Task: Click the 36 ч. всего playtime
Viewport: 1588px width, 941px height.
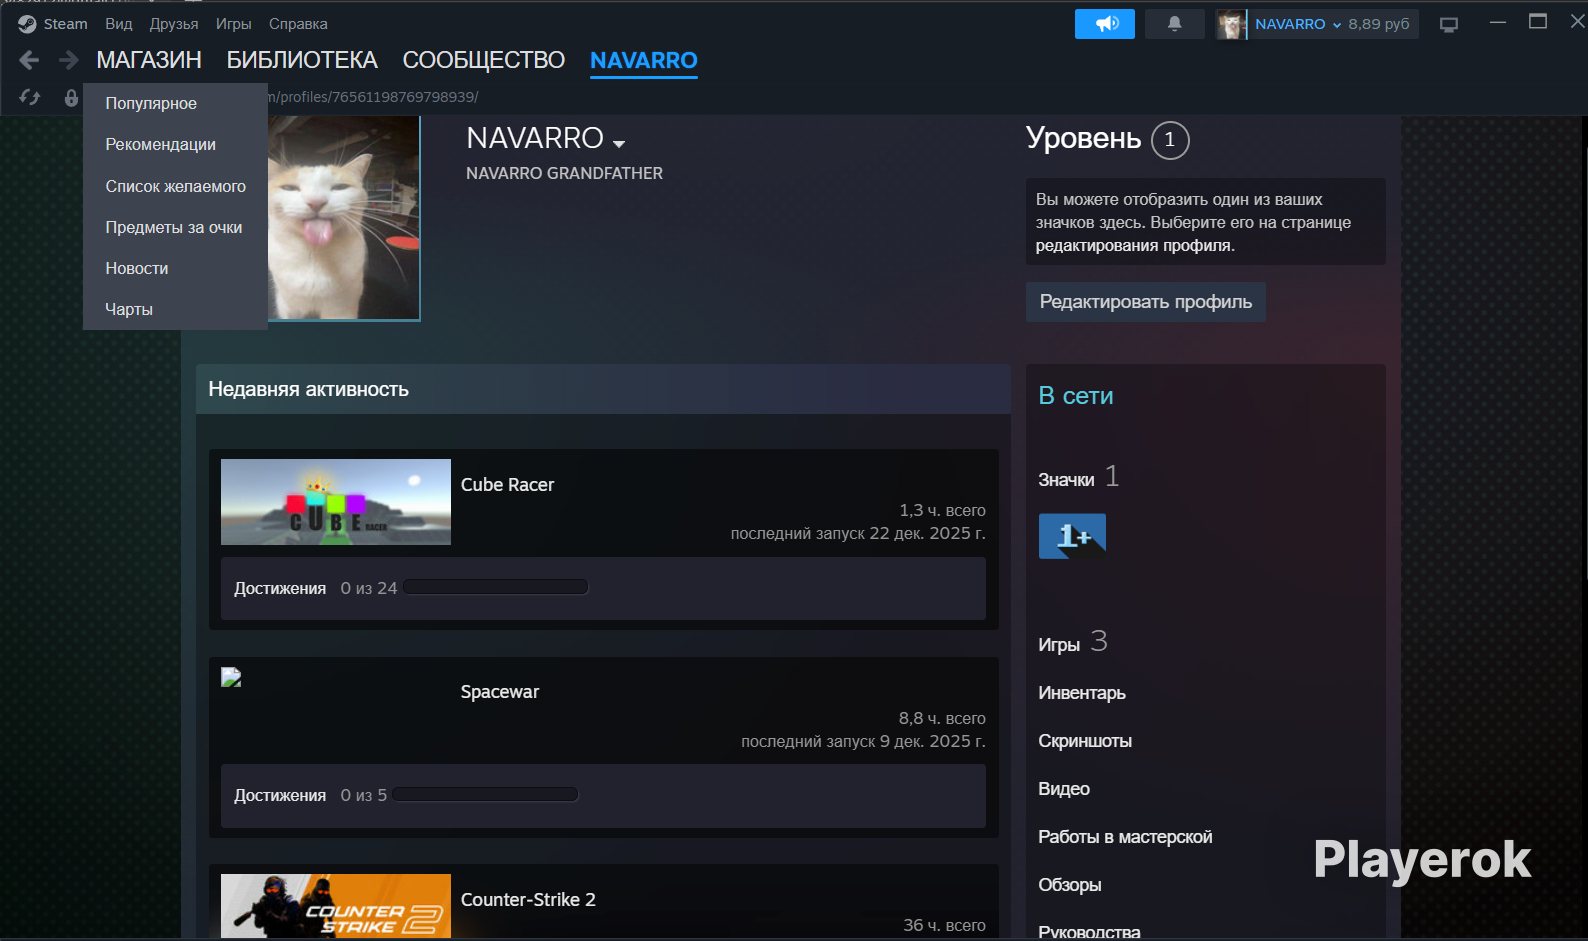Action: 944,925
